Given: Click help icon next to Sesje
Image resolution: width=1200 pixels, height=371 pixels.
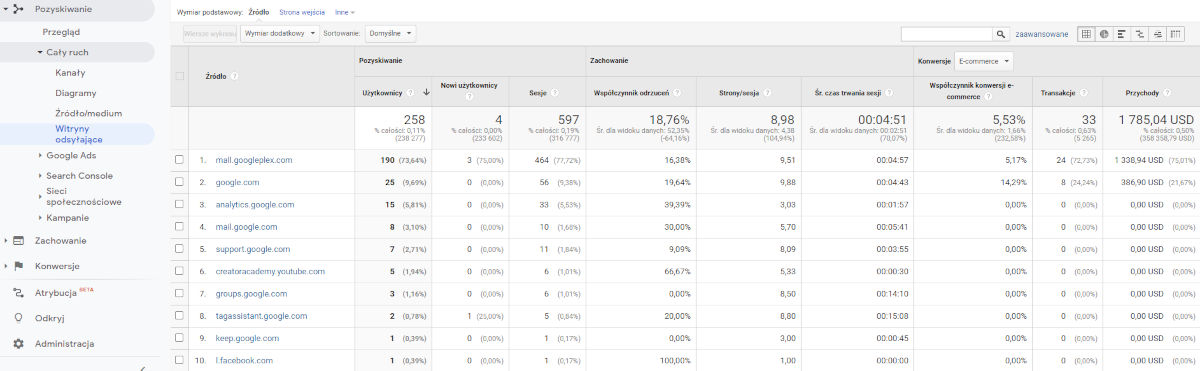Looking at the screenshot, I should coord(556,92).
